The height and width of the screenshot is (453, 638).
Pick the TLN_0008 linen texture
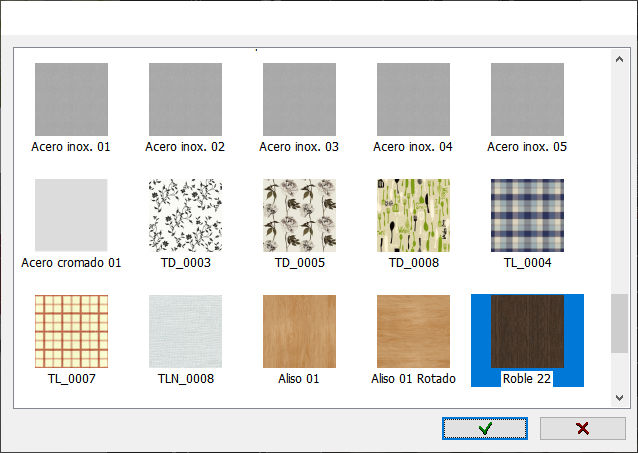point(185,331)
